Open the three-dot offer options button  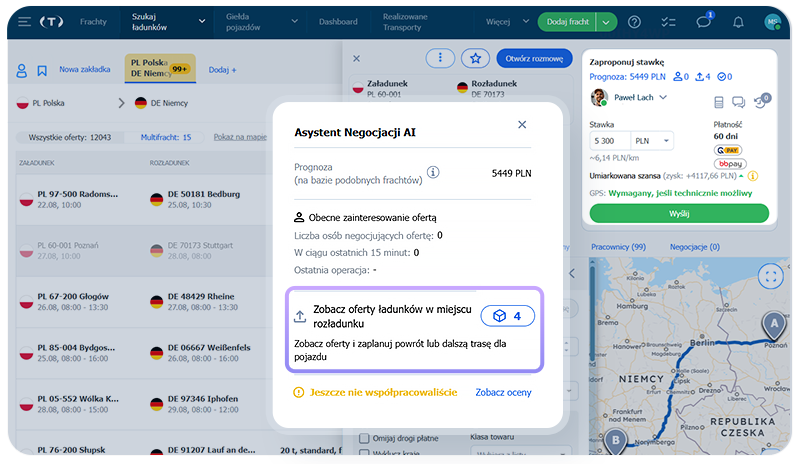(440, 58)
